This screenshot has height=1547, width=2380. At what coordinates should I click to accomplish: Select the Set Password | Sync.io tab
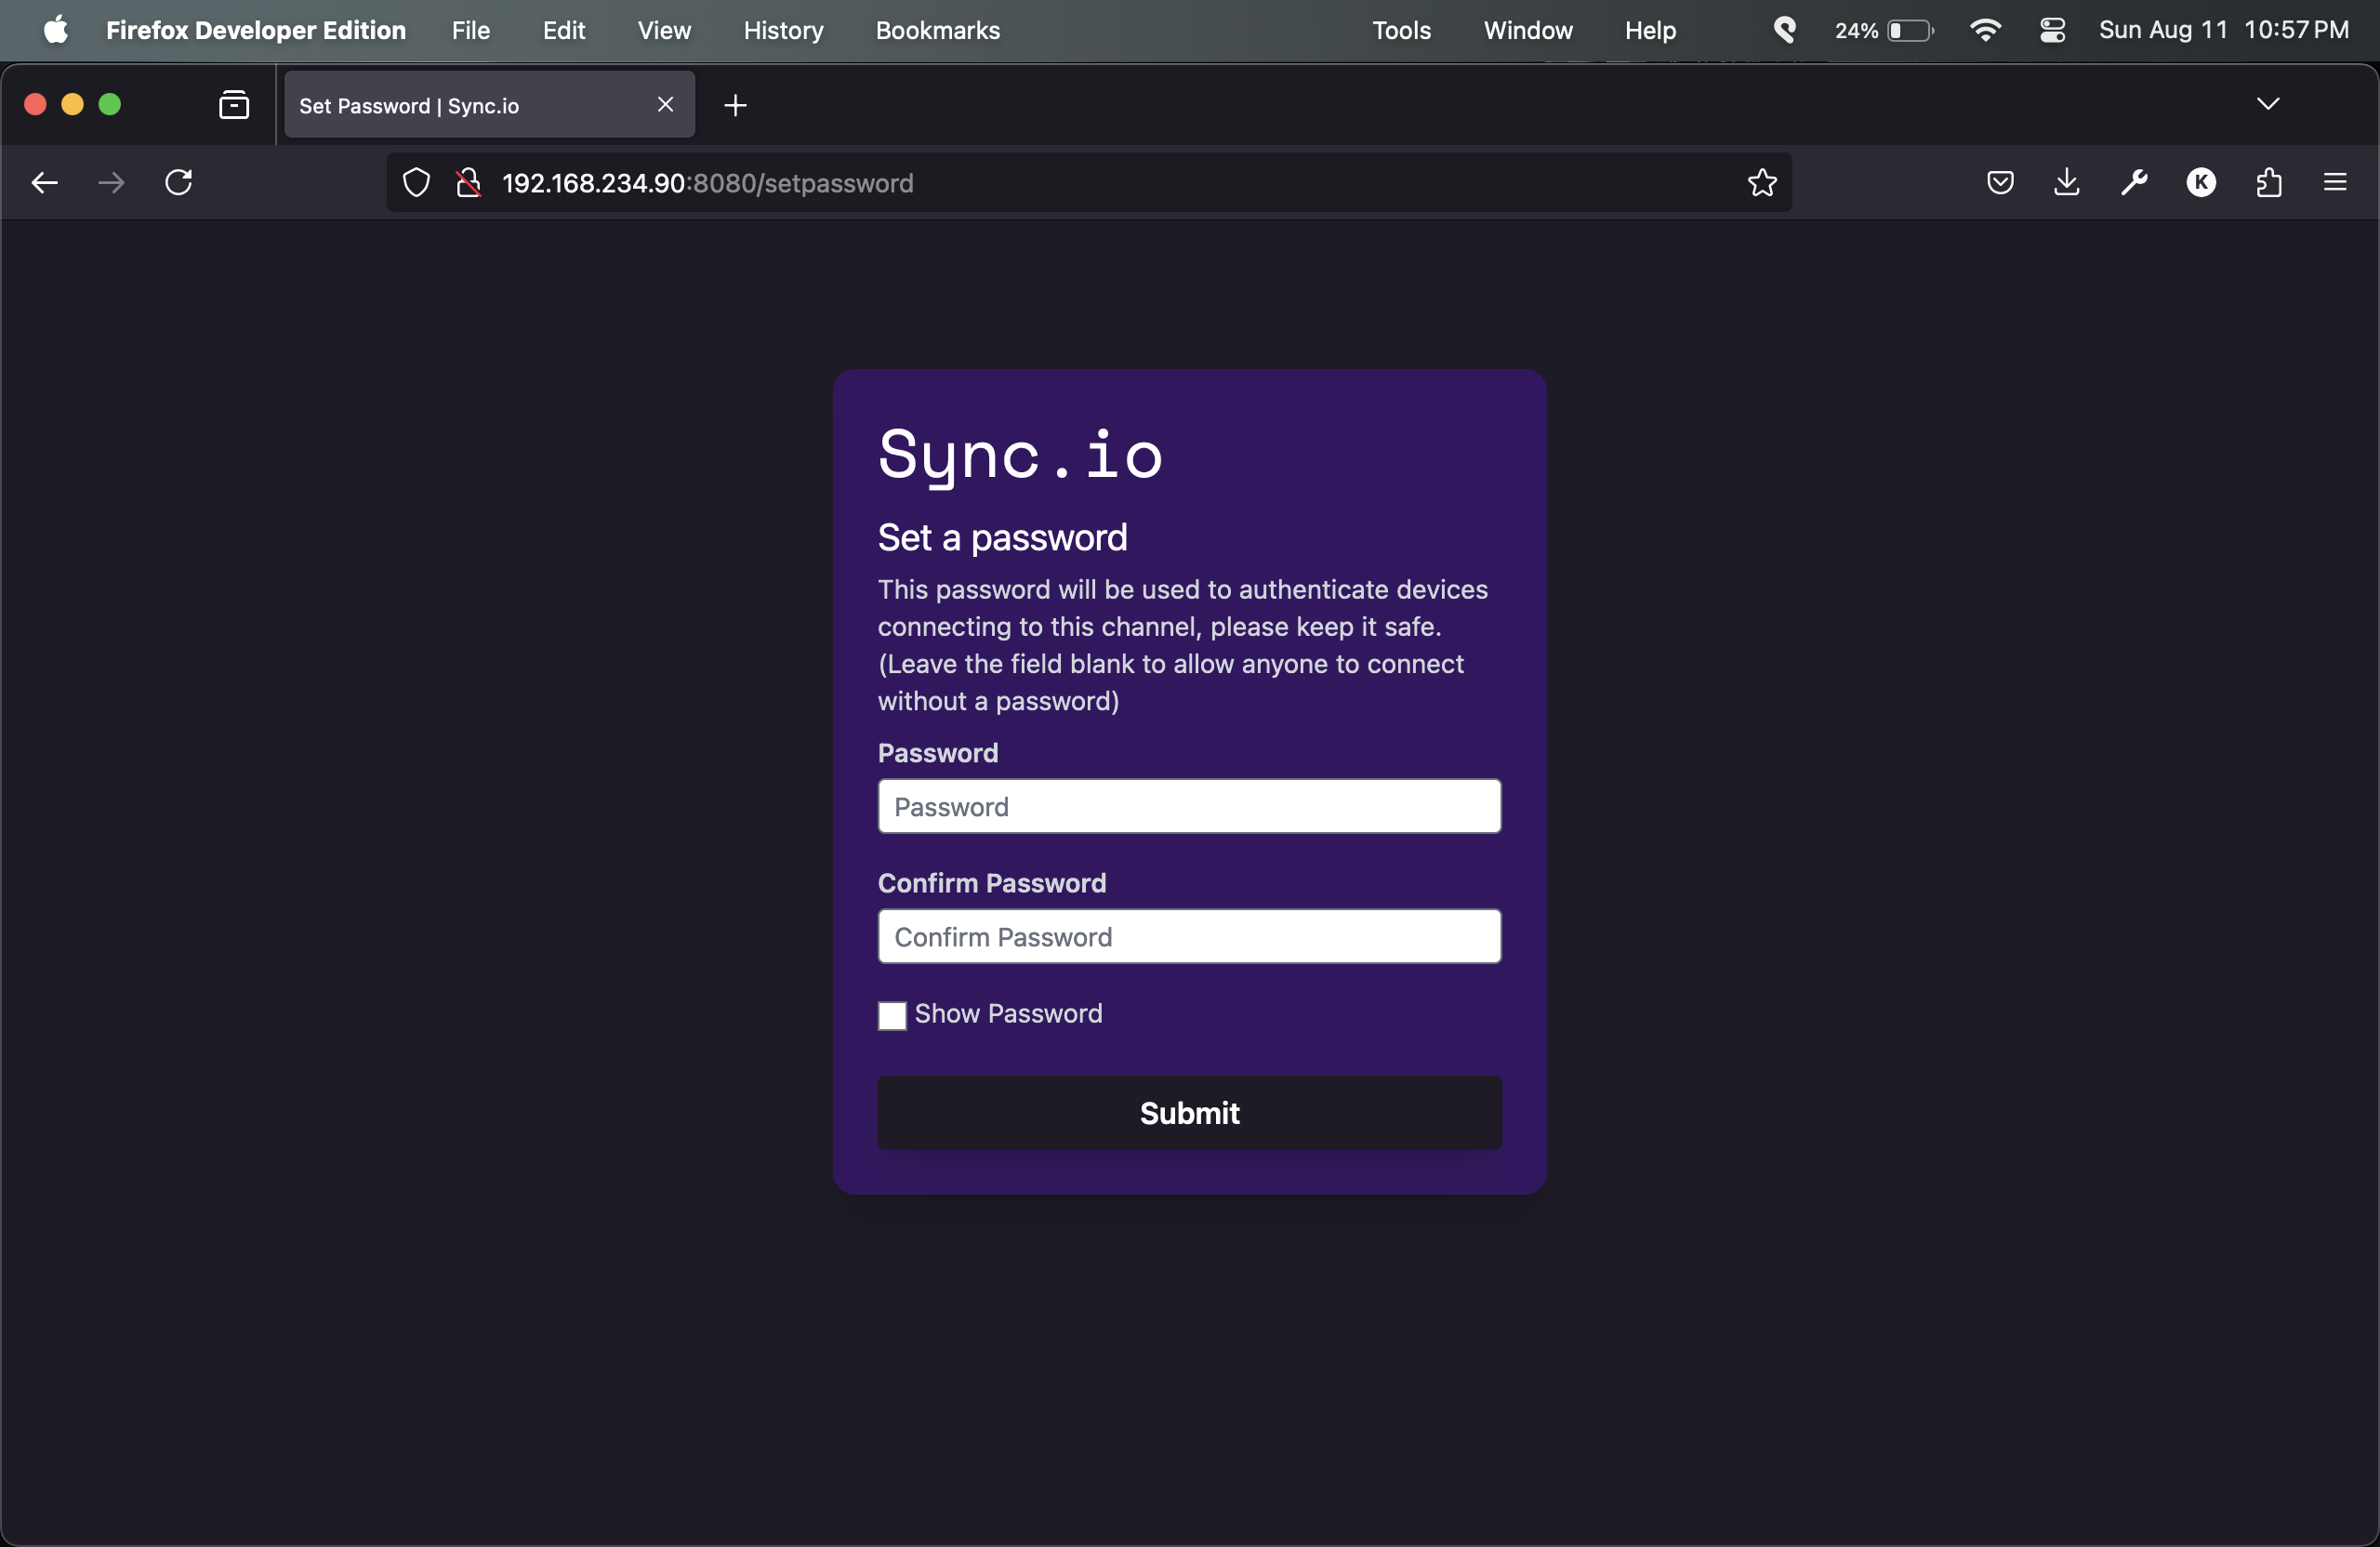(490, 105)
